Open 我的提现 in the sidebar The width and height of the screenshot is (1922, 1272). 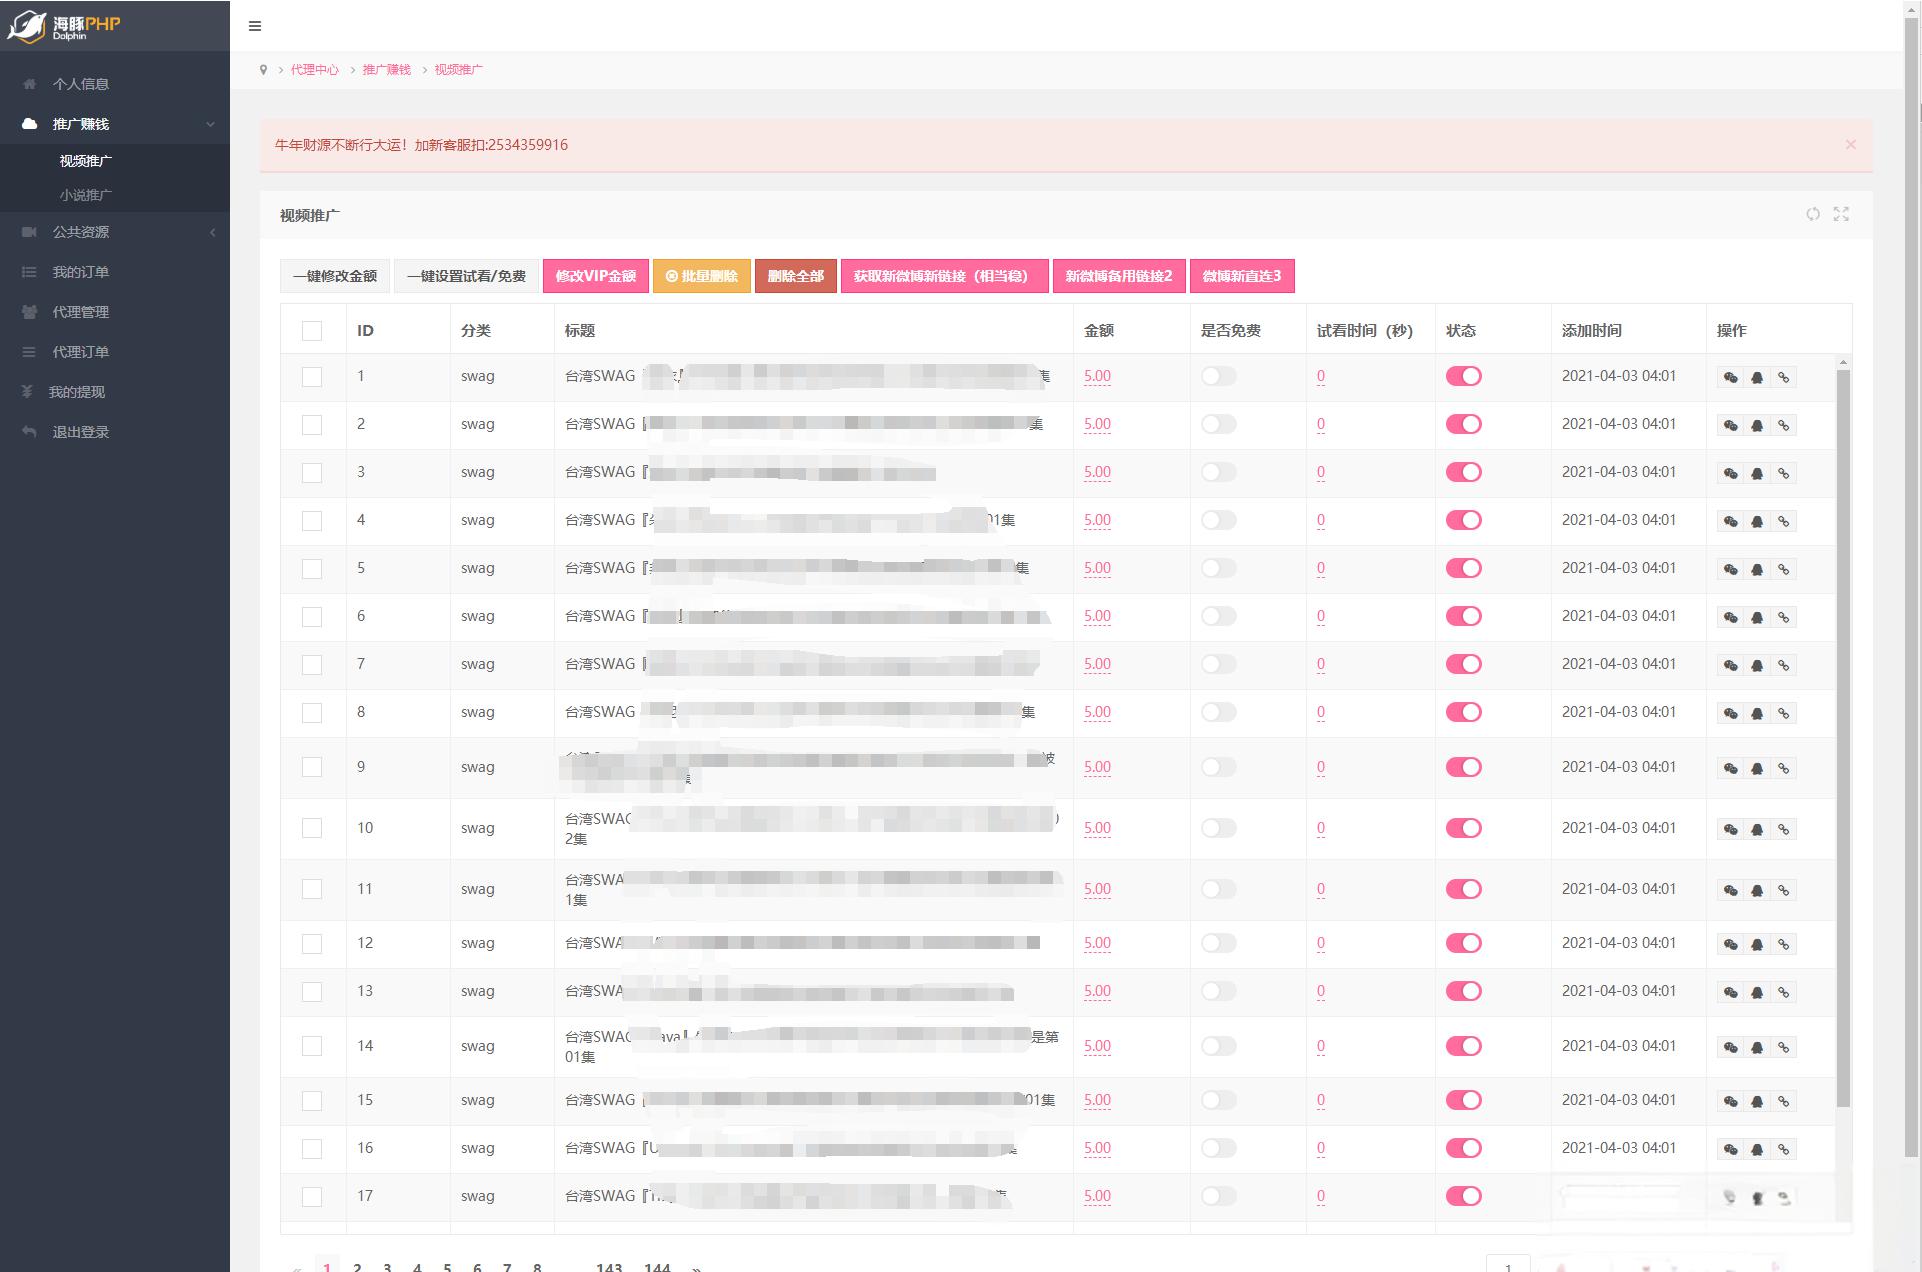pos(115,392)
